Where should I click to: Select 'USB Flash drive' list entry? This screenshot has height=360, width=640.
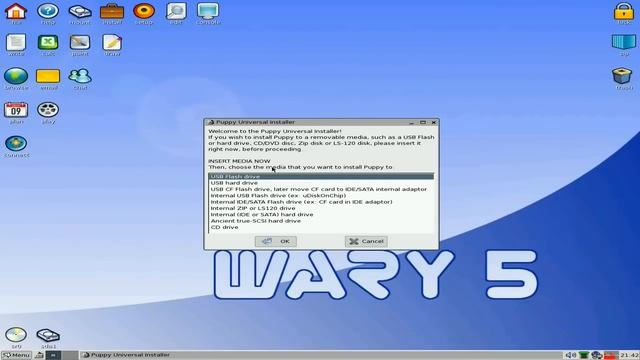coord(321,176)
